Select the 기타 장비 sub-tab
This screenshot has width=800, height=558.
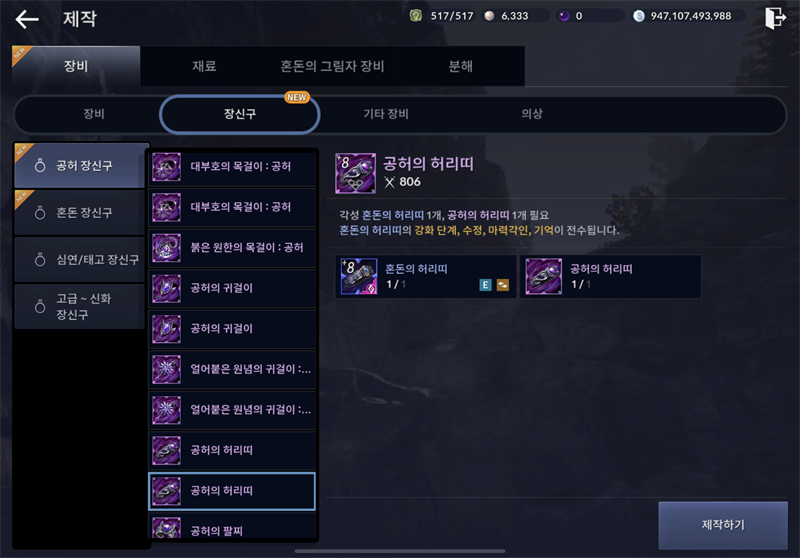[x=386, y=114]
